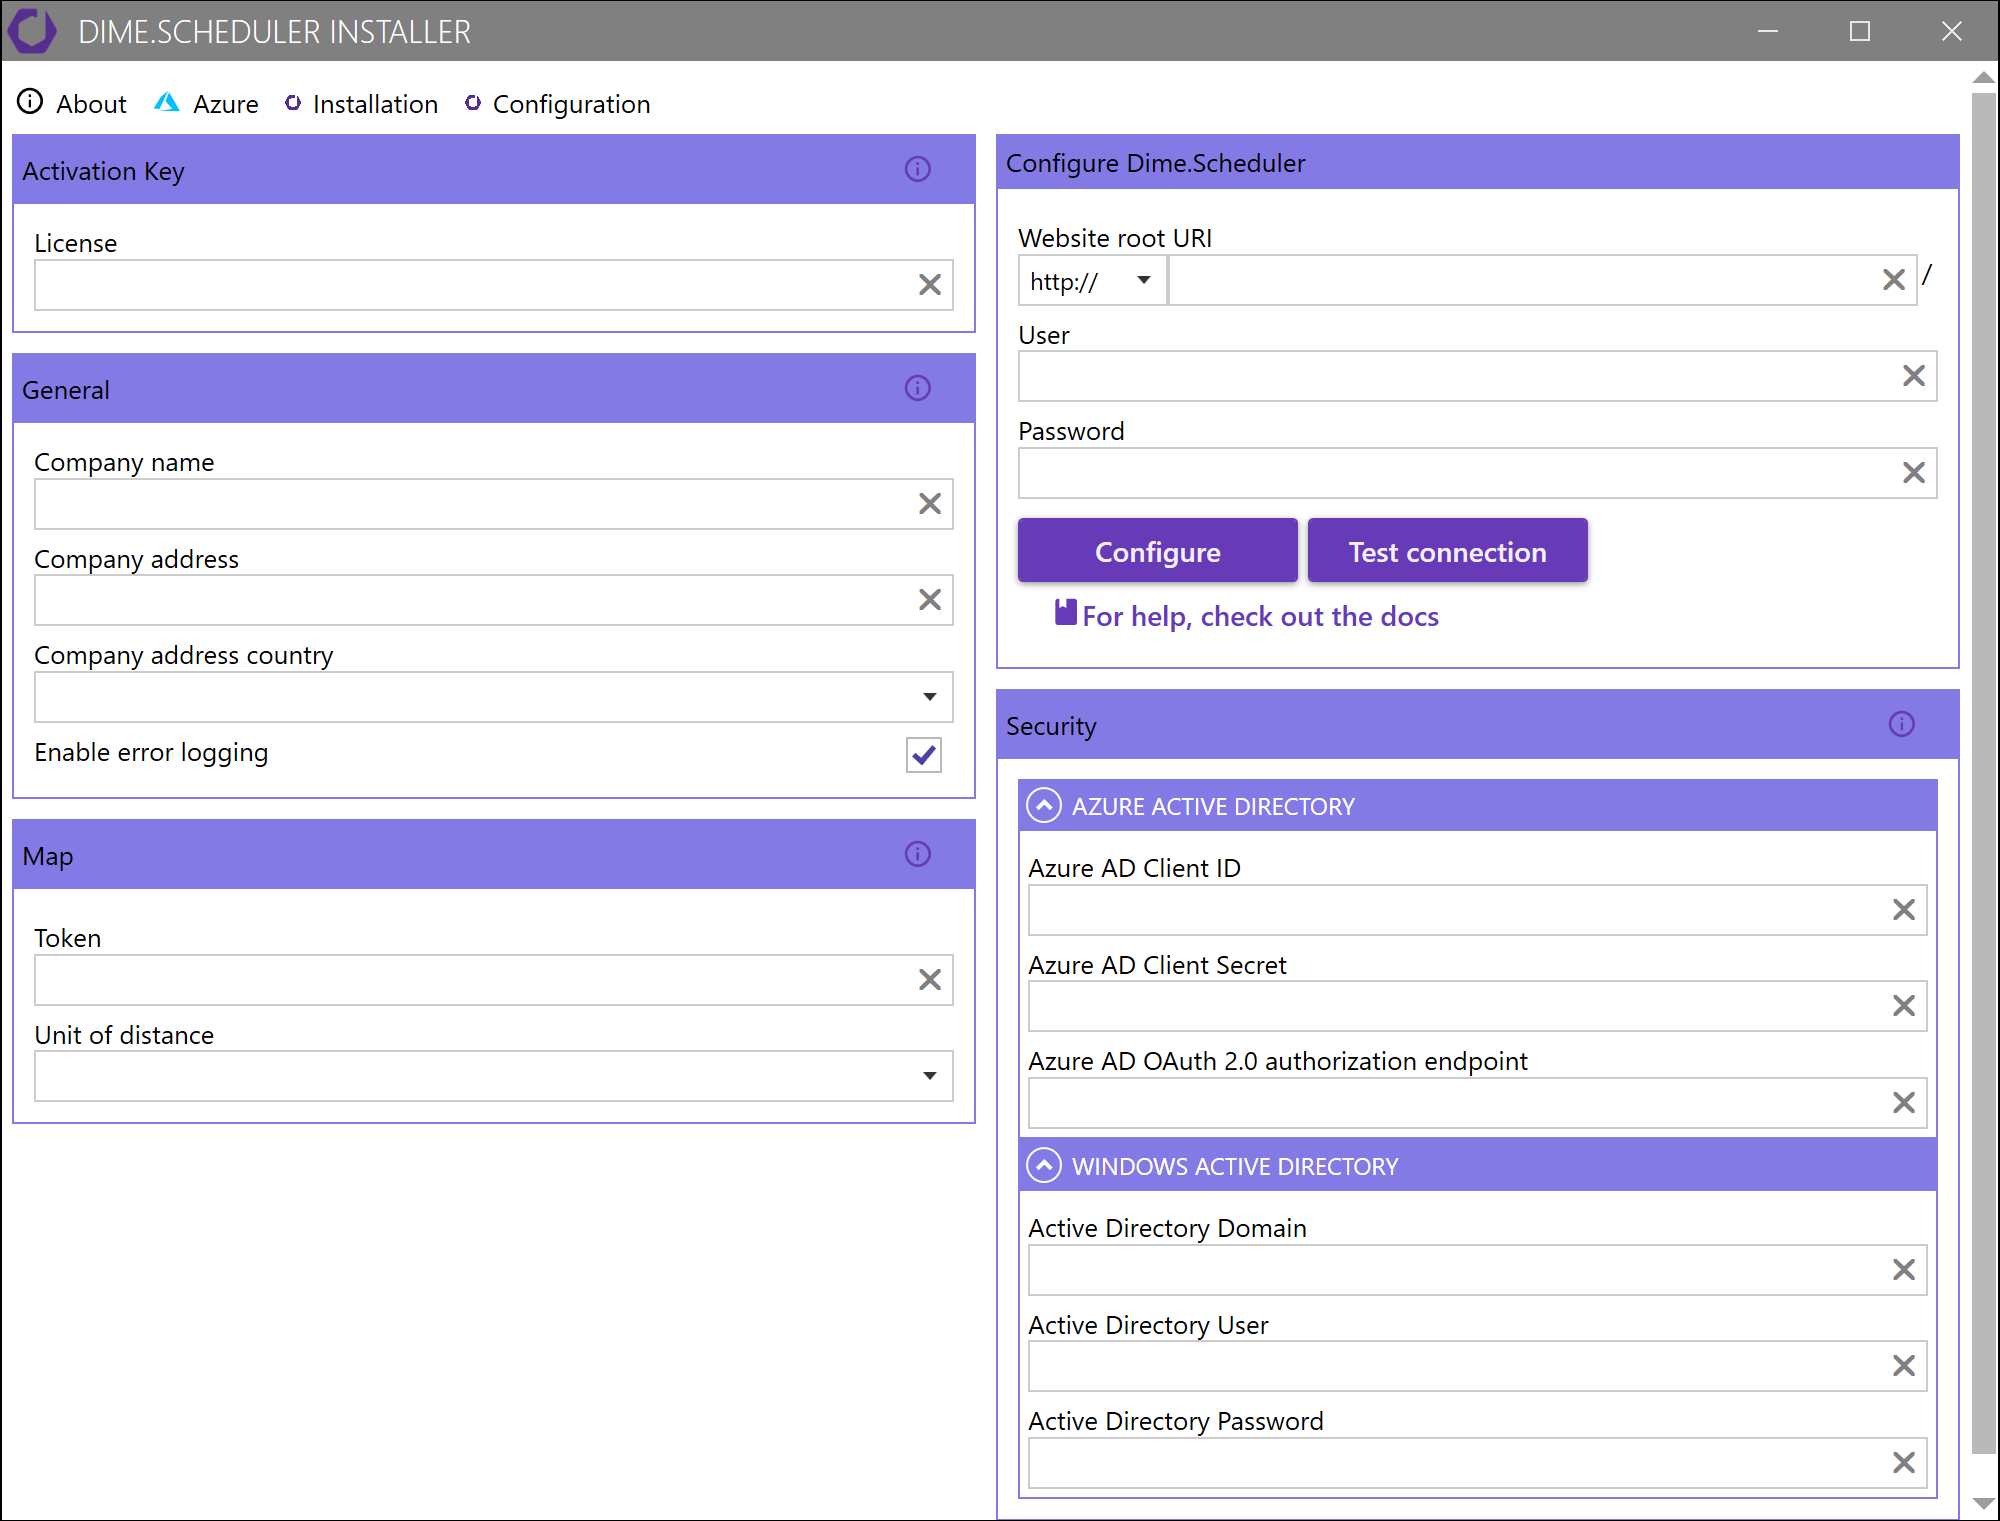The height and width of the screenshot is (1521, 2000).
Task: Clear the Website root URI field
Action: tap(1894, 280)
